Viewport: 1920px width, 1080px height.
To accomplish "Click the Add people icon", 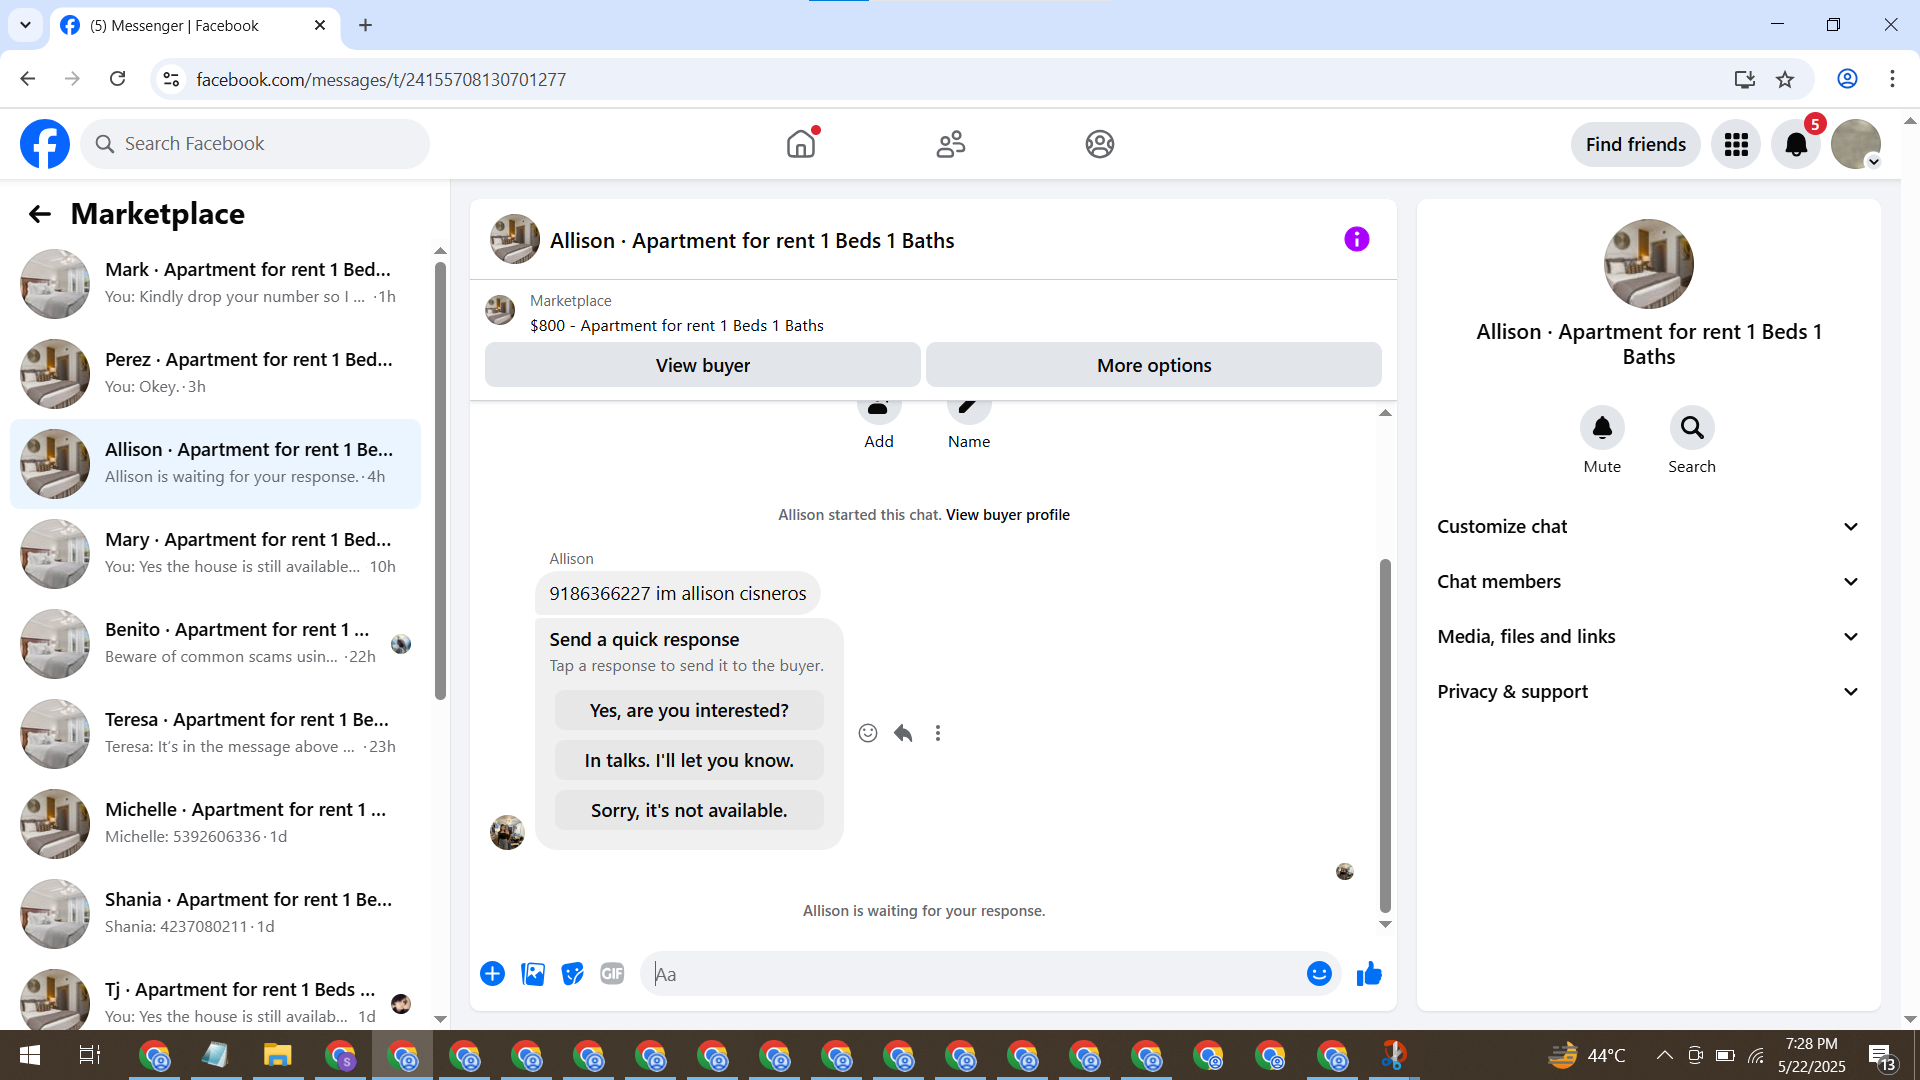I will [x=879, y=408].
